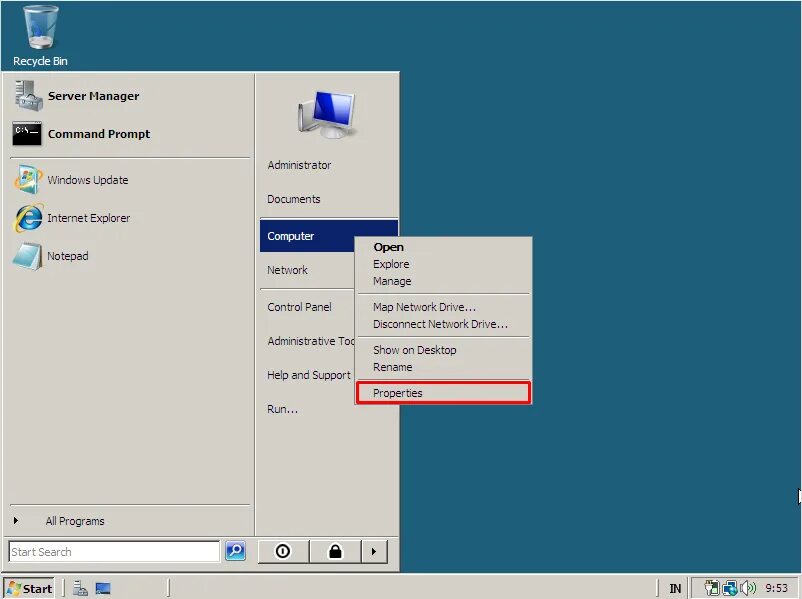Select Computer in Start menu
This screenshot has height=599, width=802.
pos(307,236)
